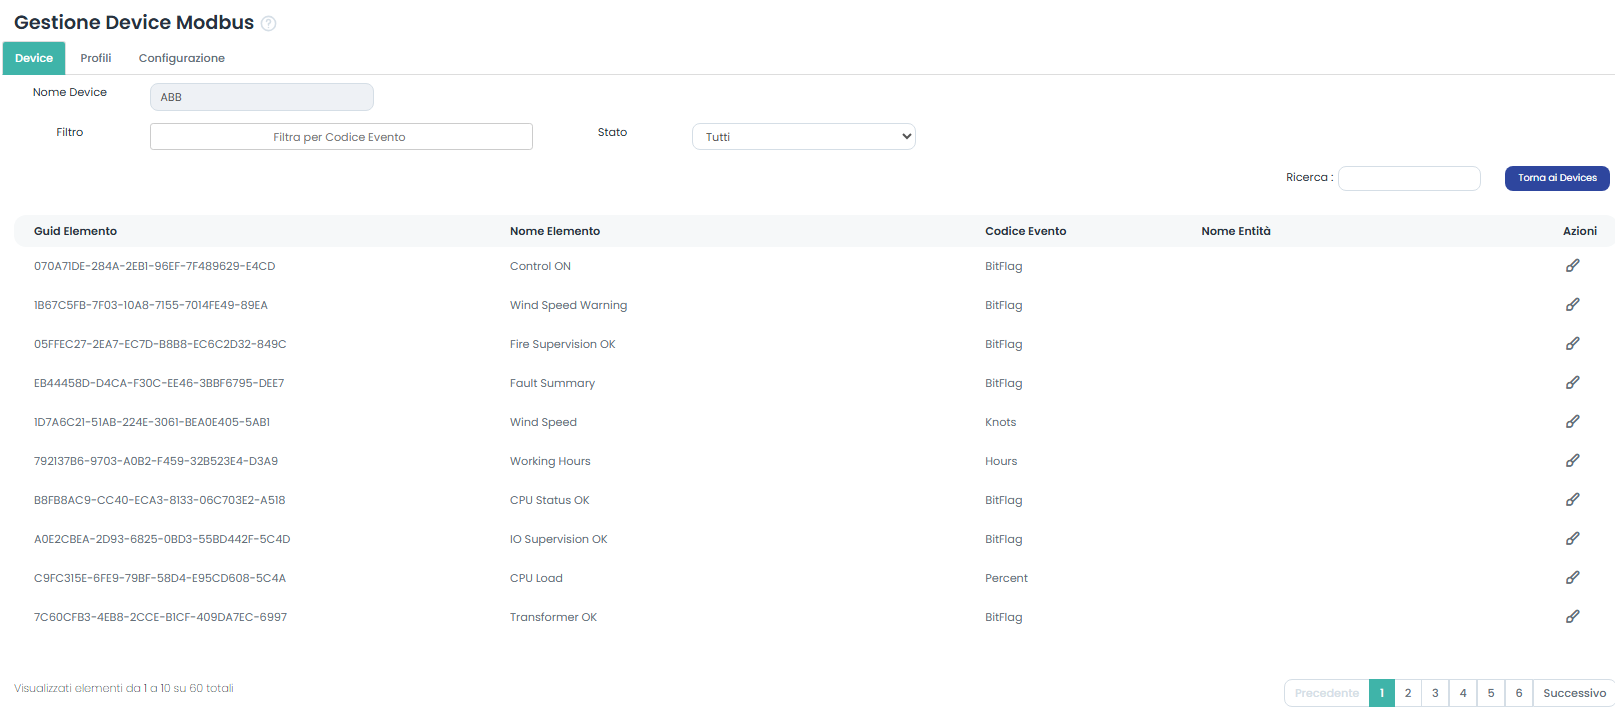1615x711 pixels.
Task: Edit the Wind Speed Warning row
Action: pos(1572,305)
